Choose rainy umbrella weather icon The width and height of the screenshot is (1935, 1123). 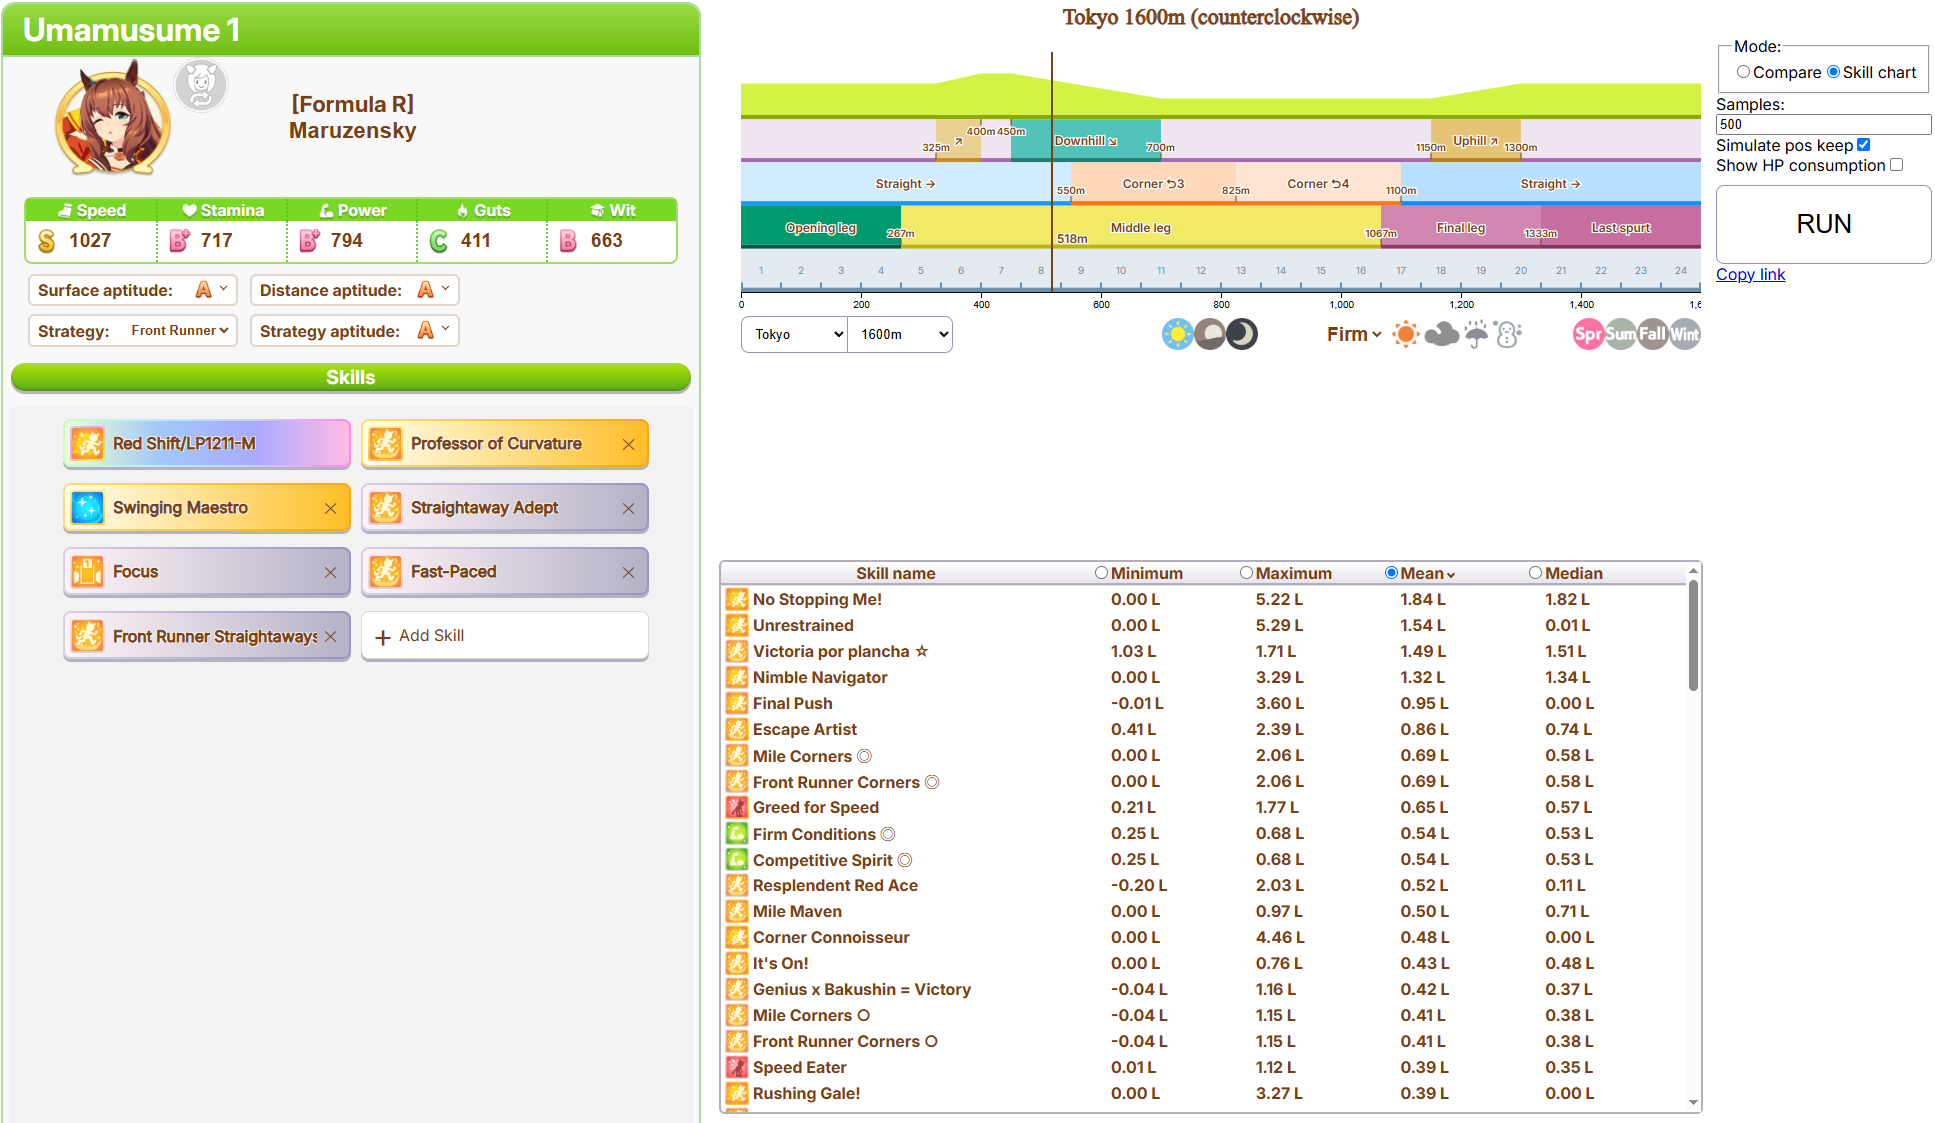(x=1476, y=334)
